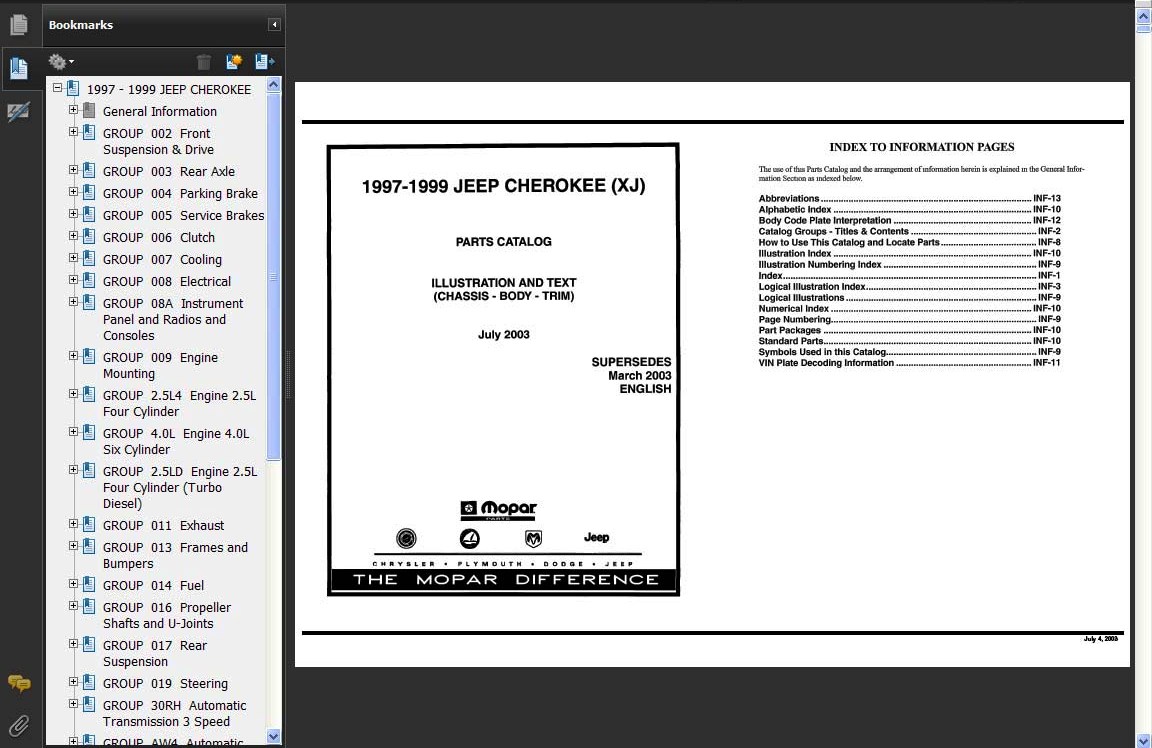
Task: Click Symbols Used in this Catalog entry
Action: click(910, 352)
